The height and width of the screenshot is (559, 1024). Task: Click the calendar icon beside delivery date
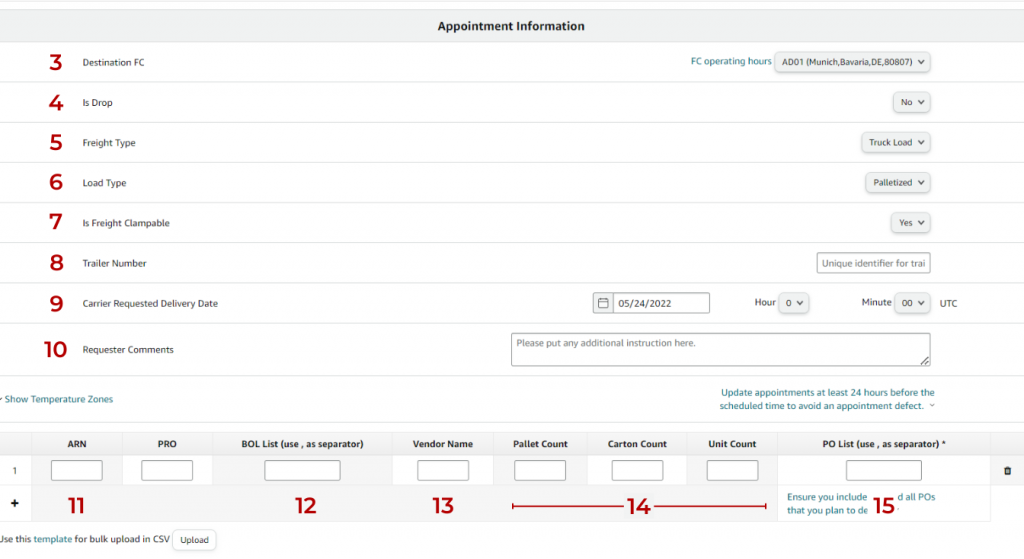click(x=602, y=303)
